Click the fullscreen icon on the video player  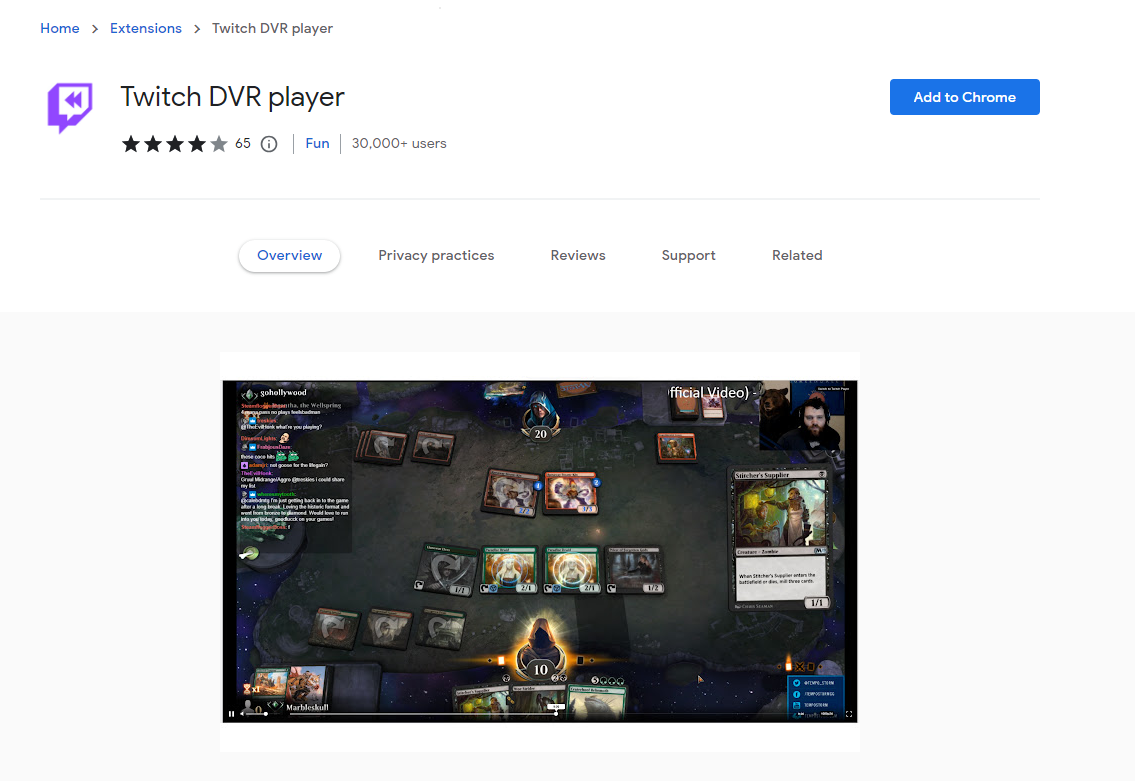[849, 714]
